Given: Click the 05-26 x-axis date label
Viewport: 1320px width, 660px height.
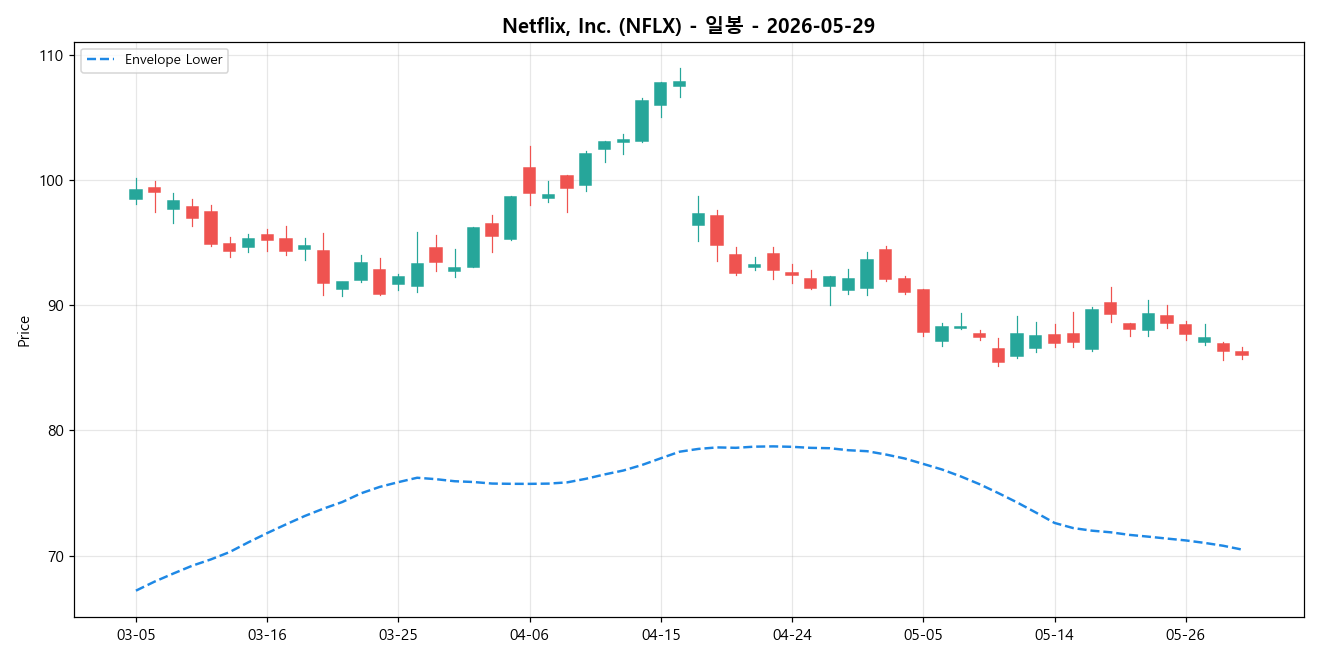Looking at the screenshot, I should (1185, 634).
